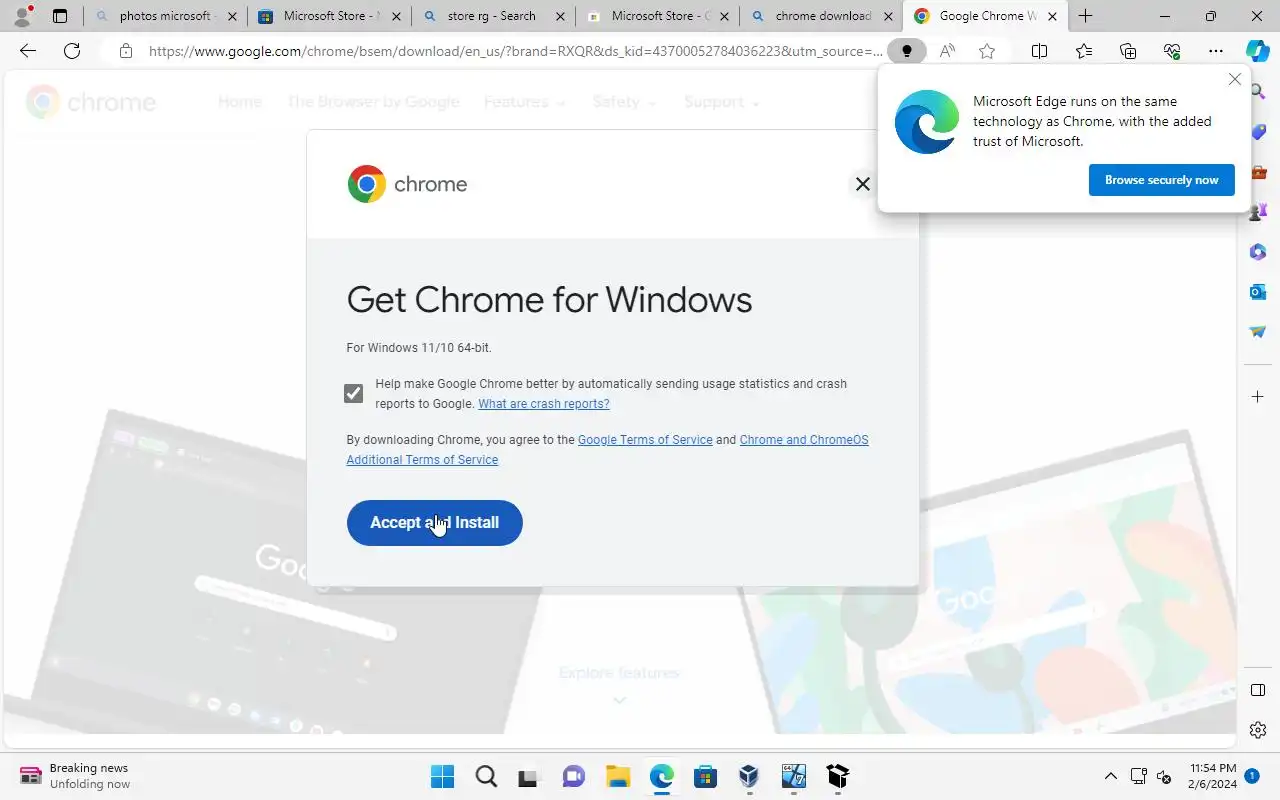Open a new tab with the plus button

(x=1085, y=16)
